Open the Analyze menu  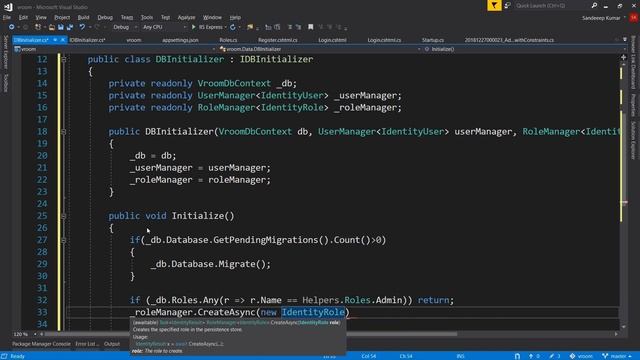tap(186, 18)
